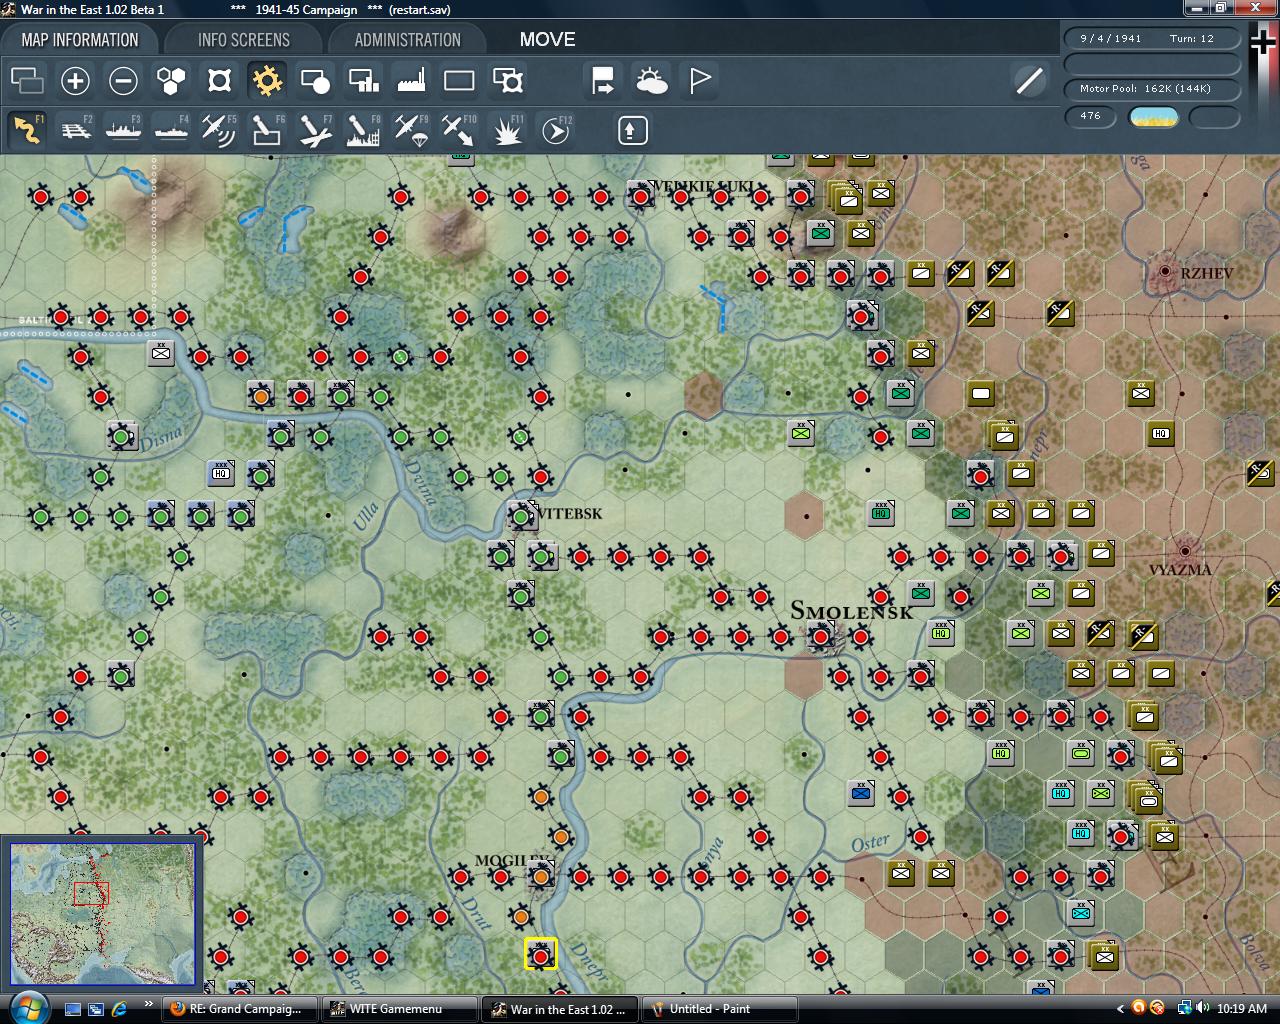The image size is (1280, 1024).
Task: Click the up-arrow box toolbar button
Action: pos(633,130)
